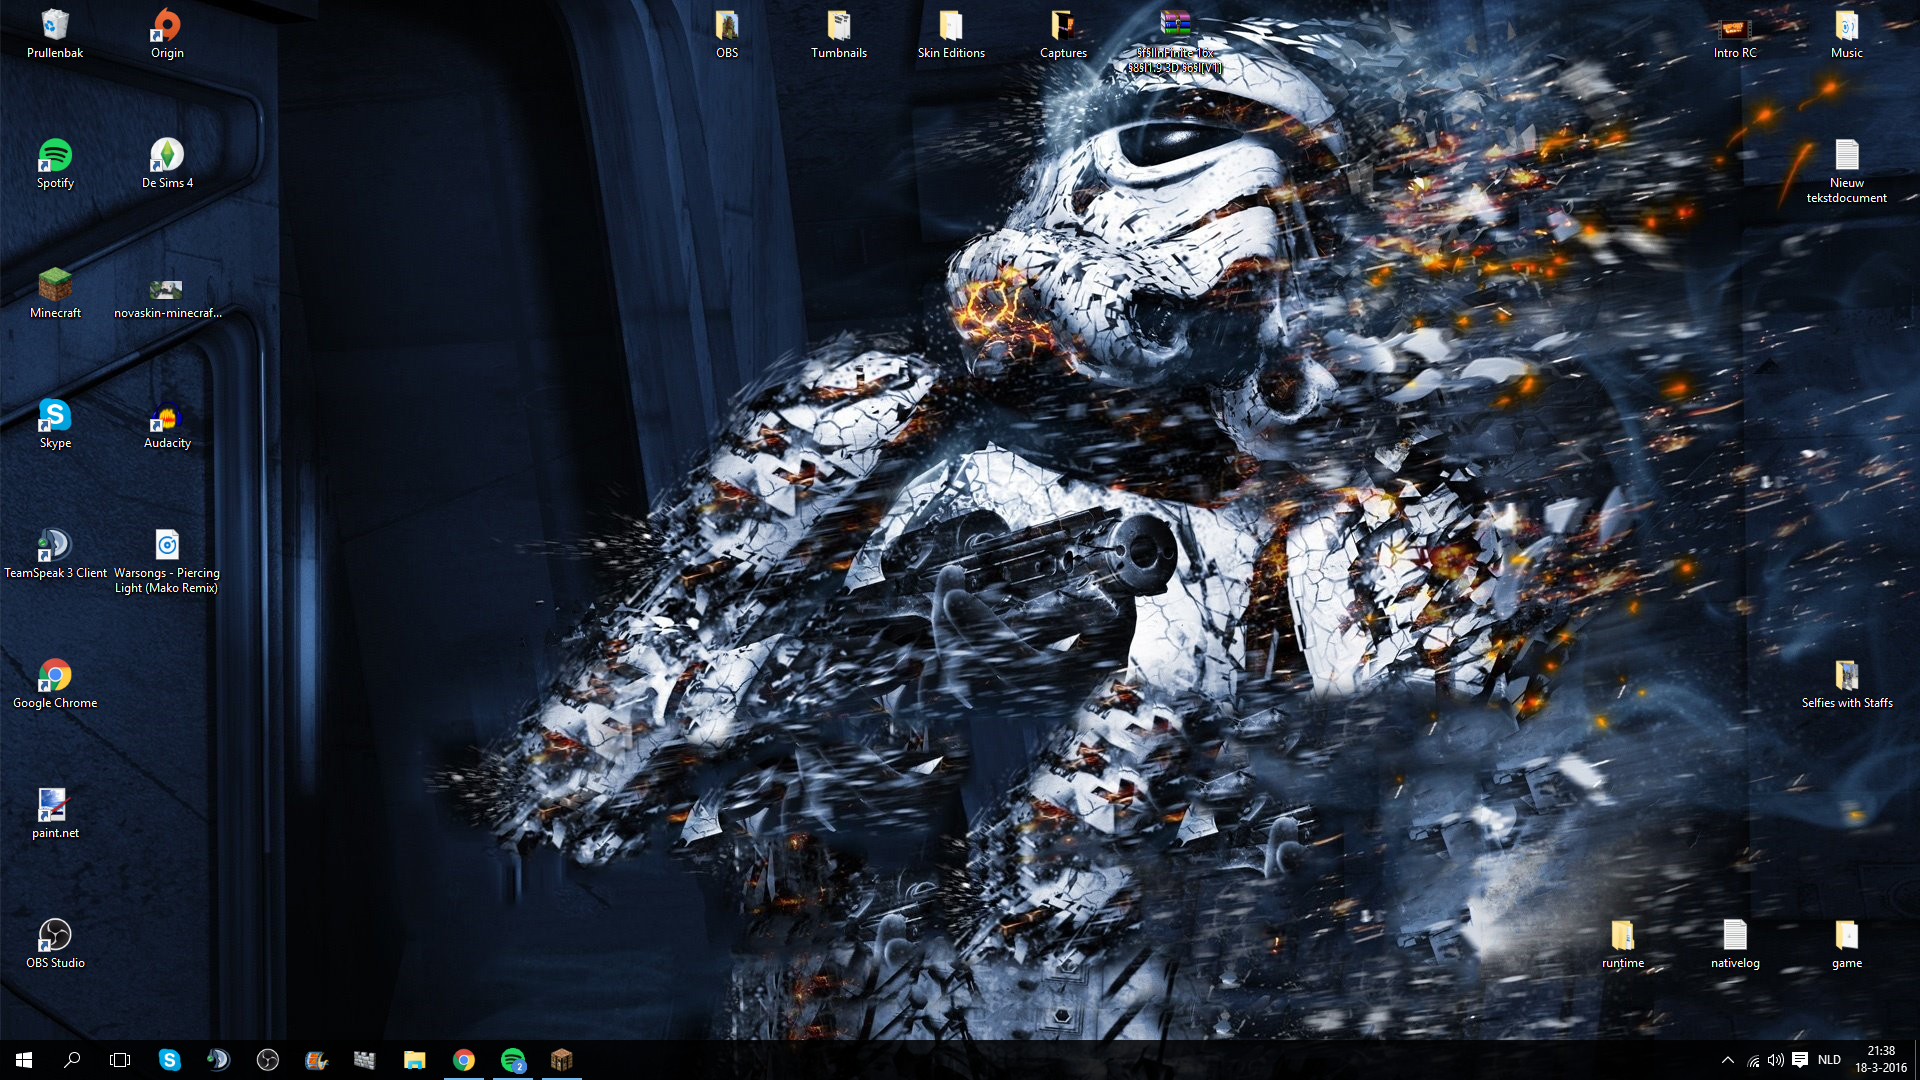The height and width of the screenshot is (1080, 1920).
Task: Select the TeamSpeak 3 Client shortcut
Action: click(55, 554)
